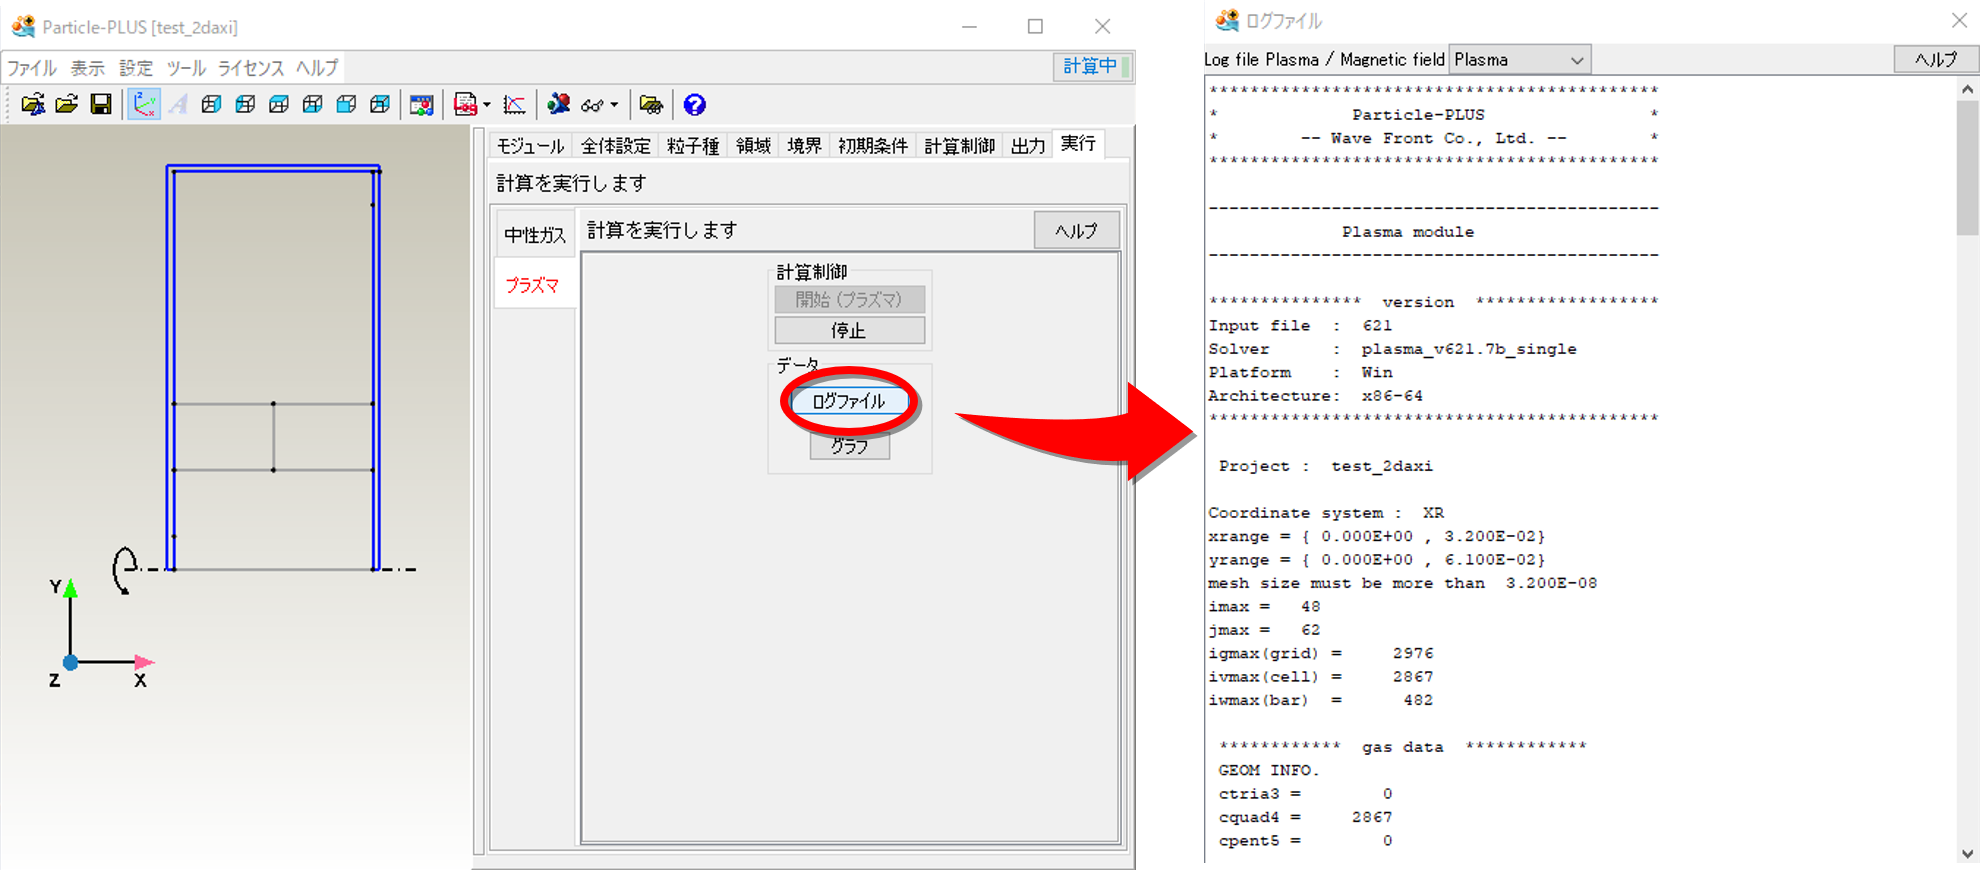
Task: Click the italic A text toolbar icon
Action: [x=178, y=104]
